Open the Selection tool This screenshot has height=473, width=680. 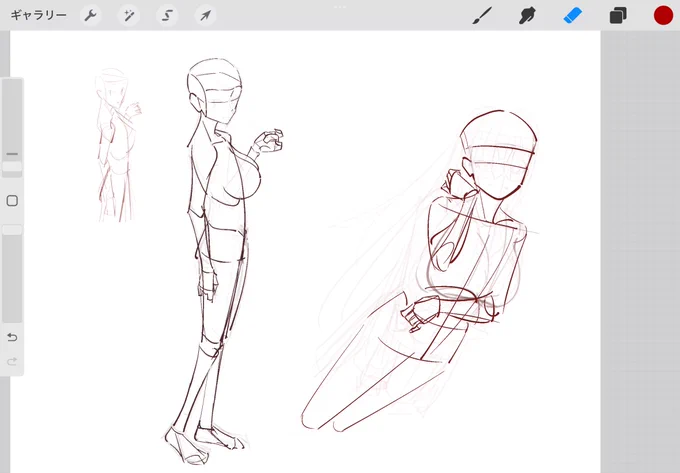(167, 16)
